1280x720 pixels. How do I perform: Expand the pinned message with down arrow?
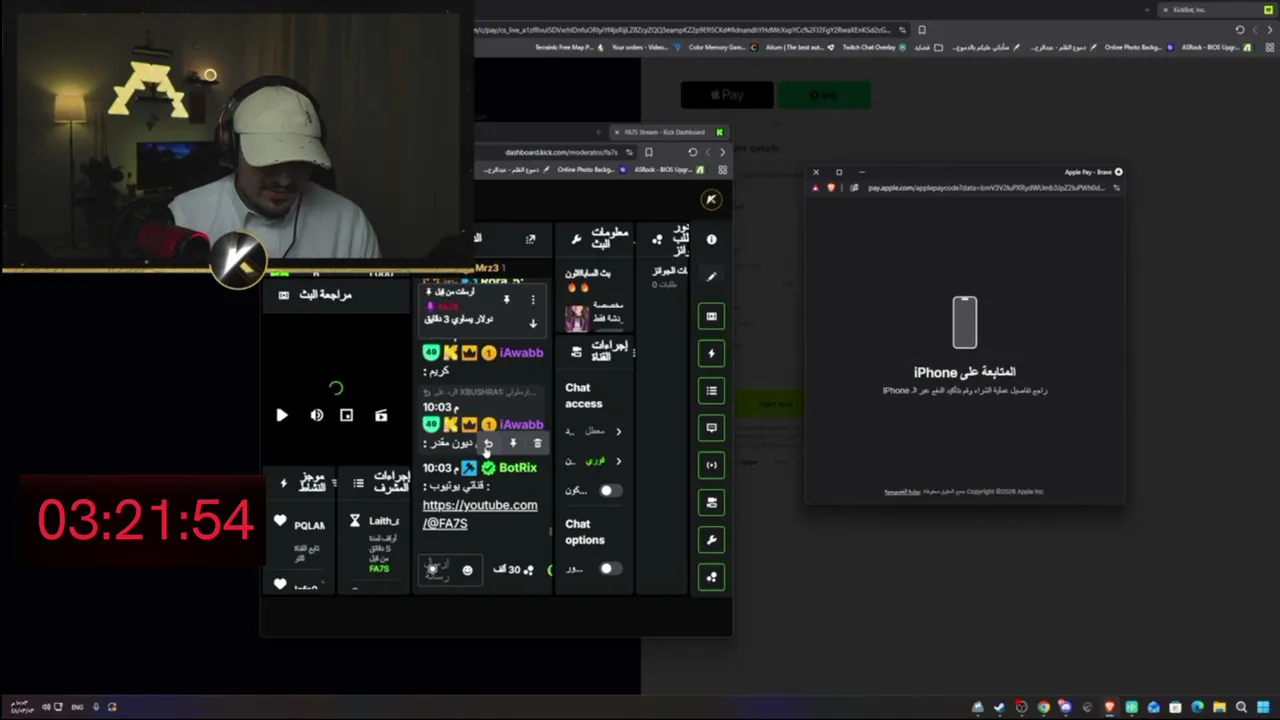(x=533, y=323)
